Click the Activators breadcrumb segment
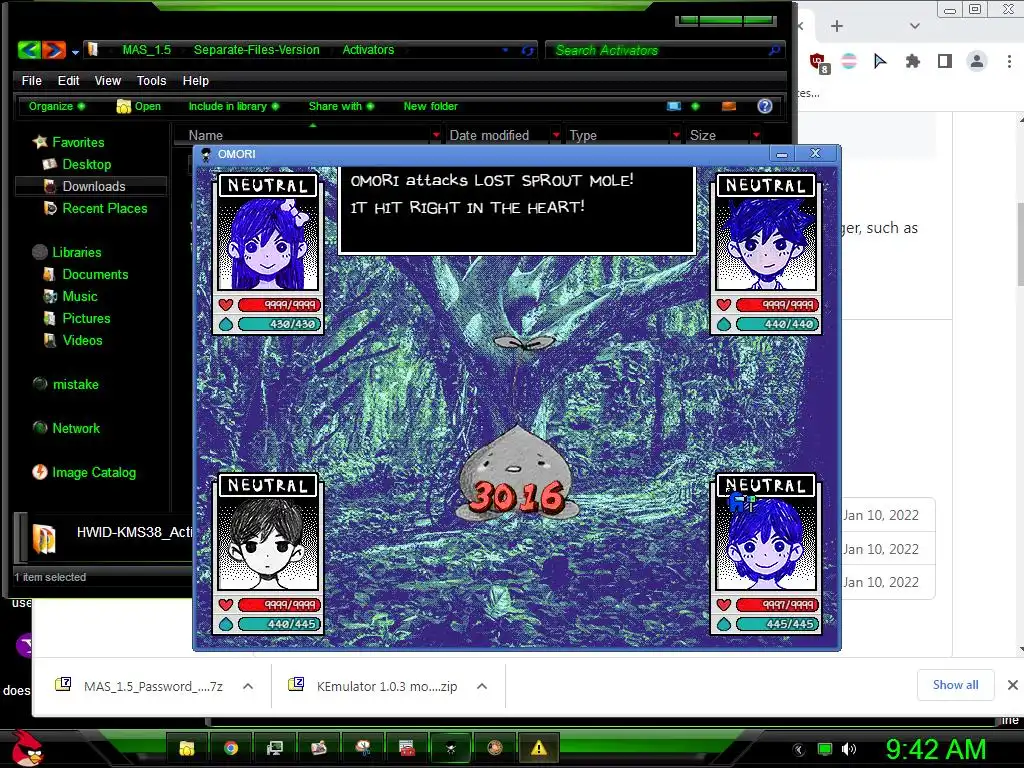The image size is (1024, 768). click(368, 50)
